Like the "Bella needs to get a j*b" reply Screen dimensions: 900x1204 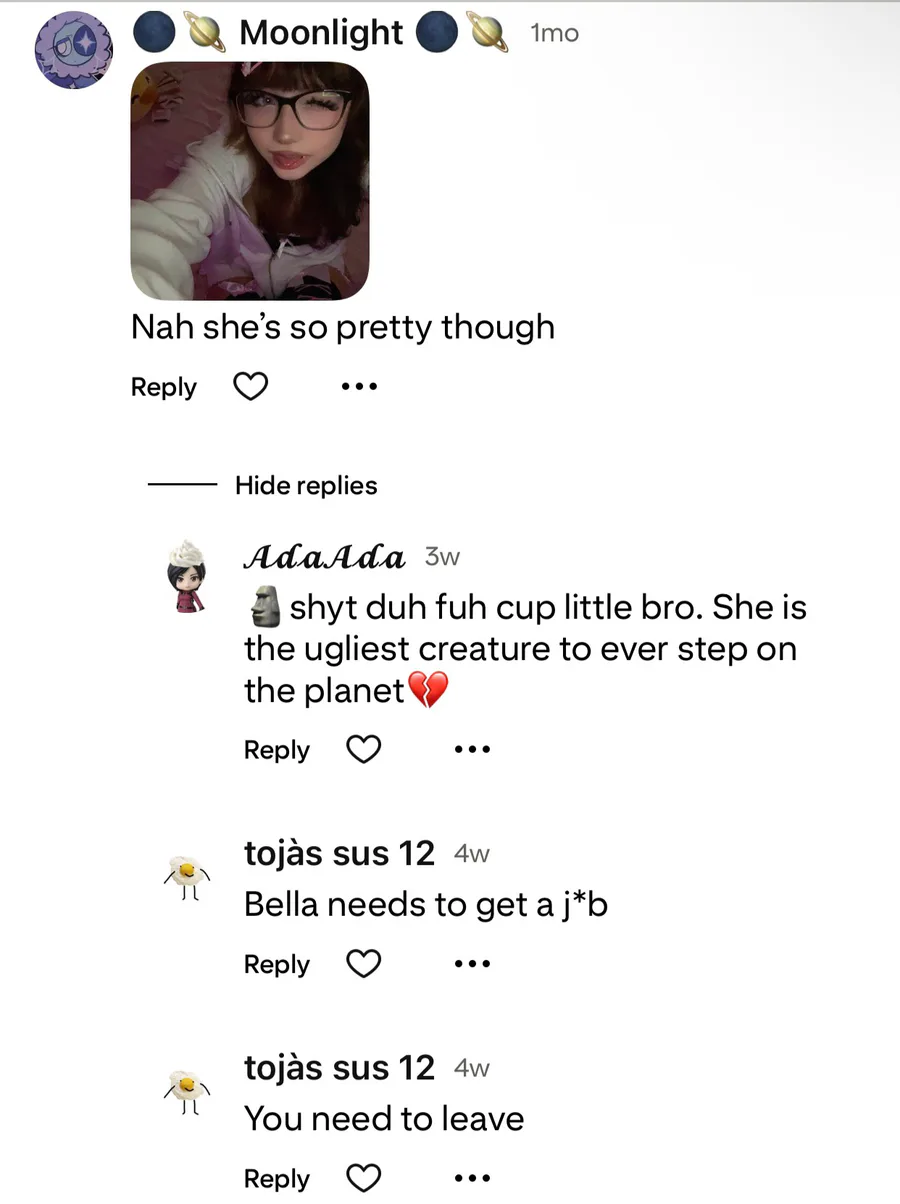tap(363, 964)
